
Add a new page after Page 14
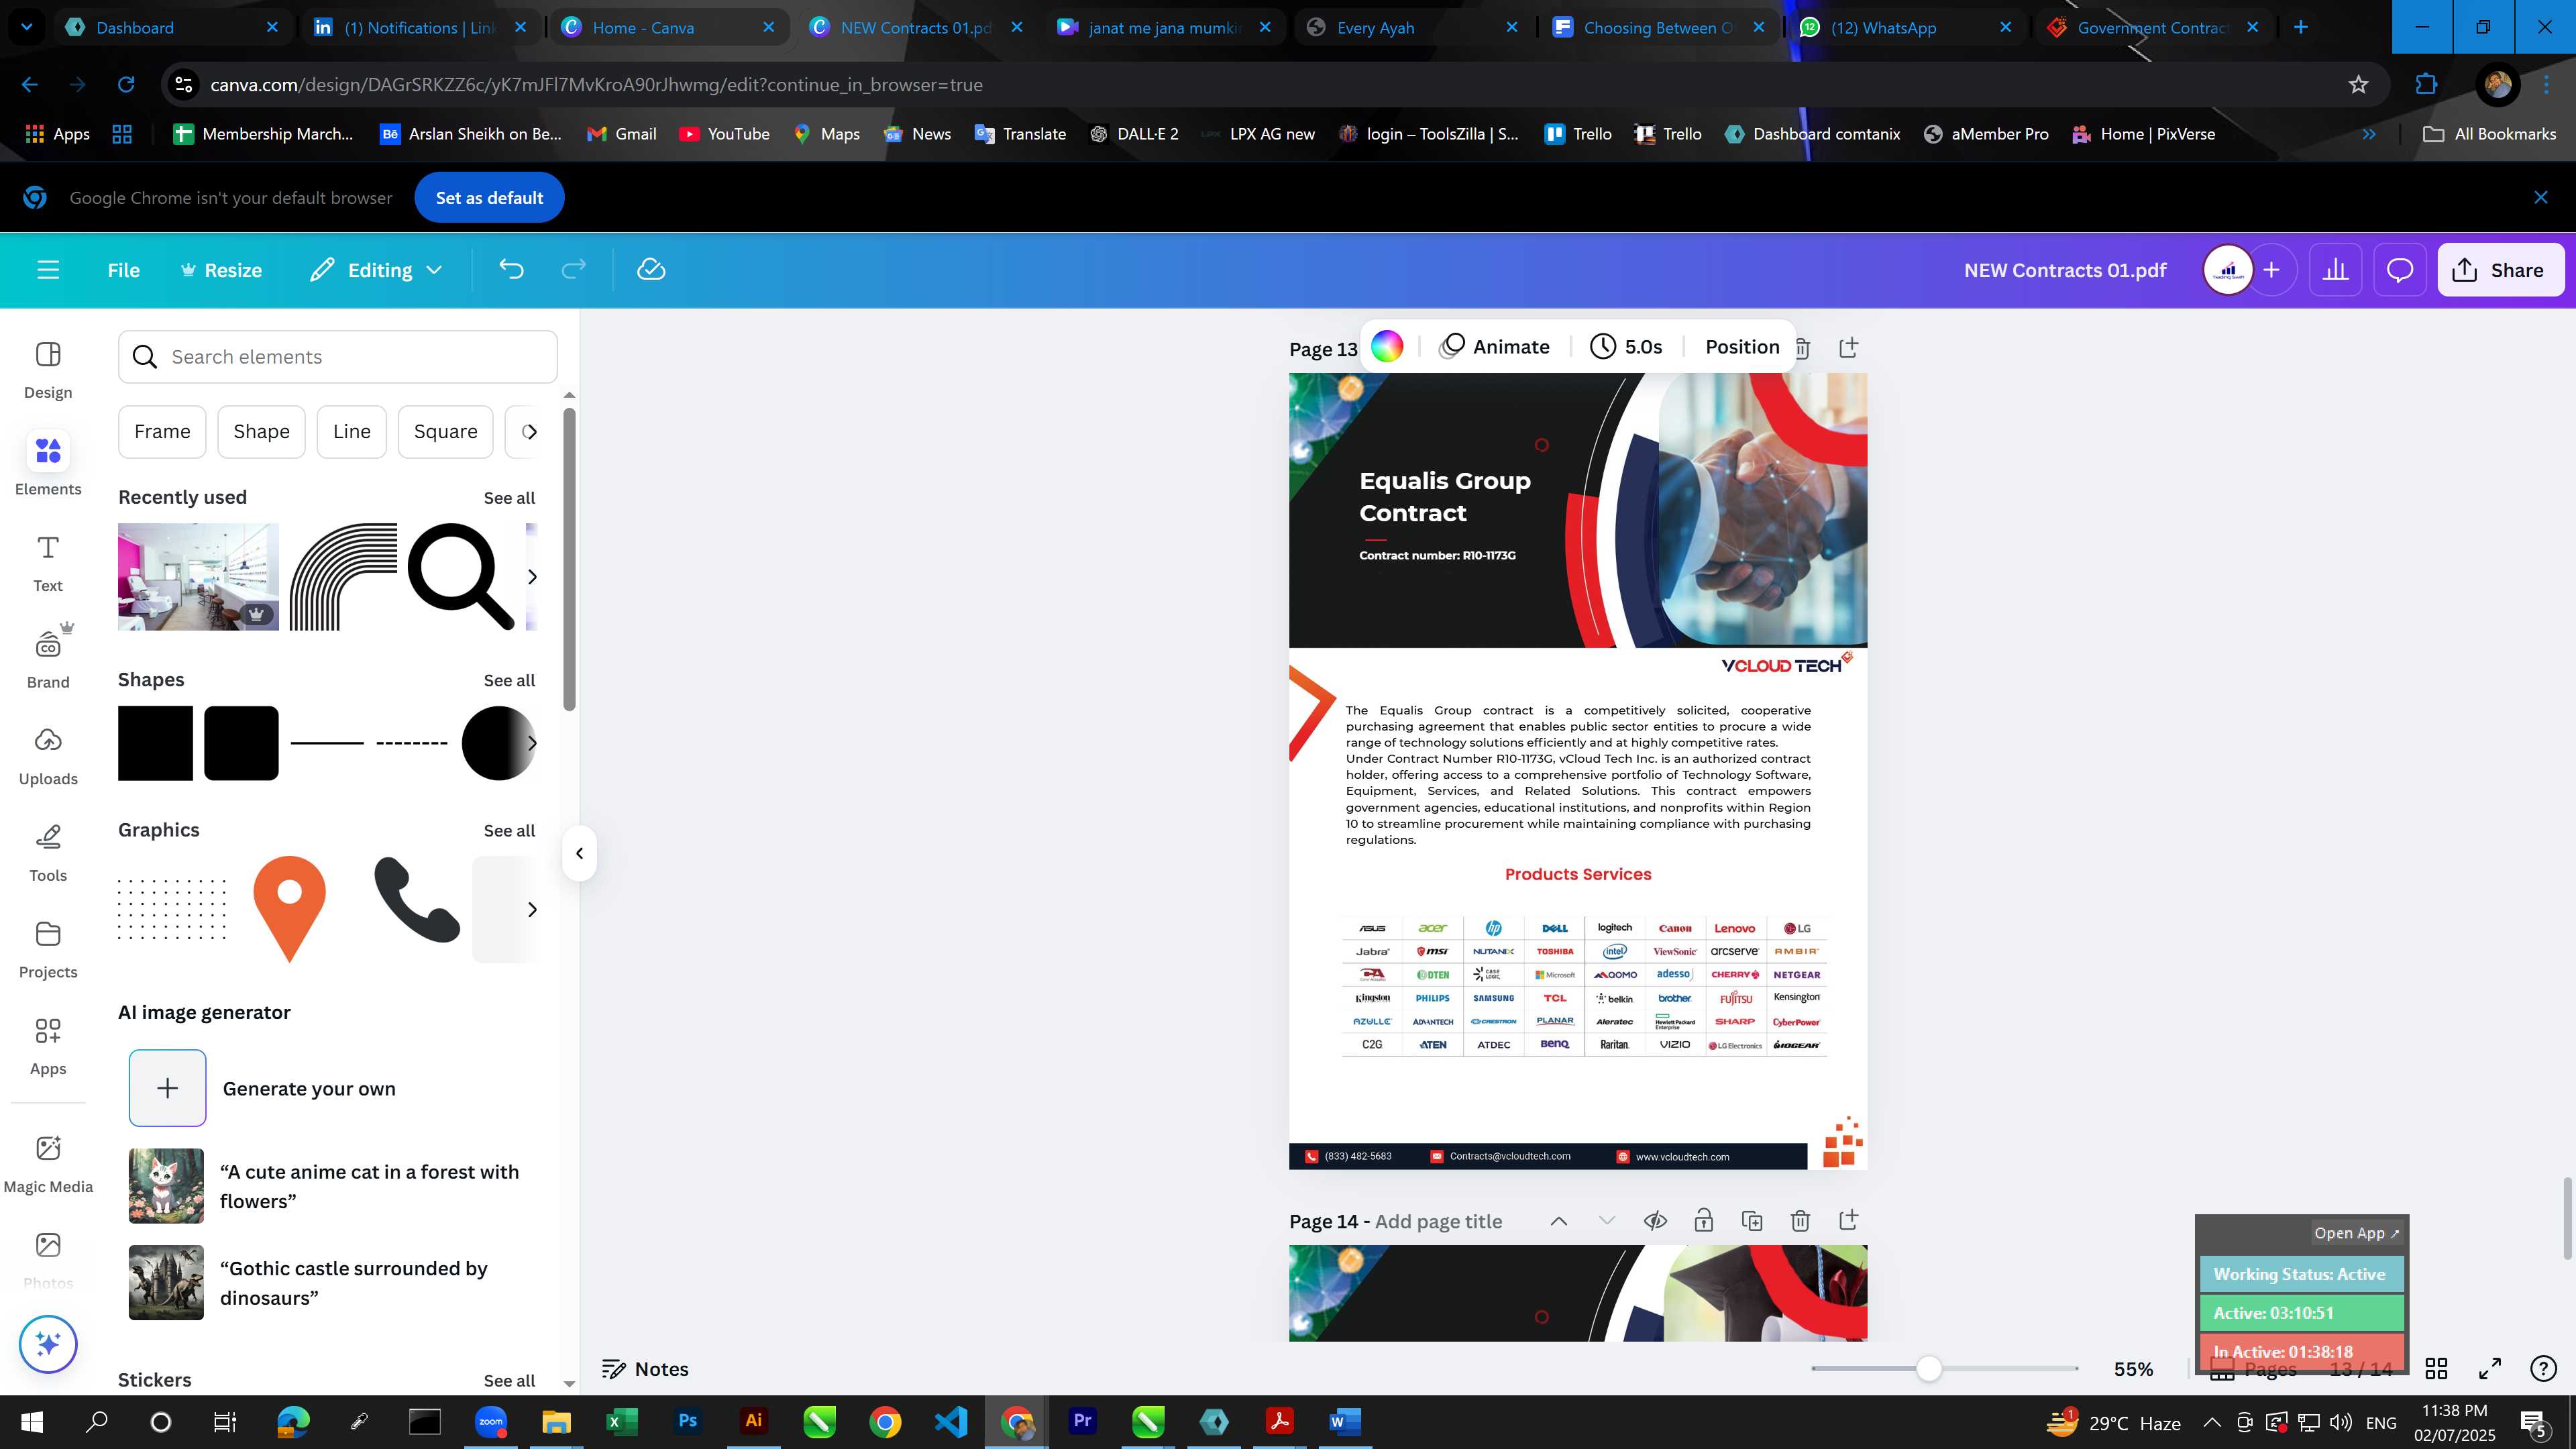click(x=1848, y=1221)
